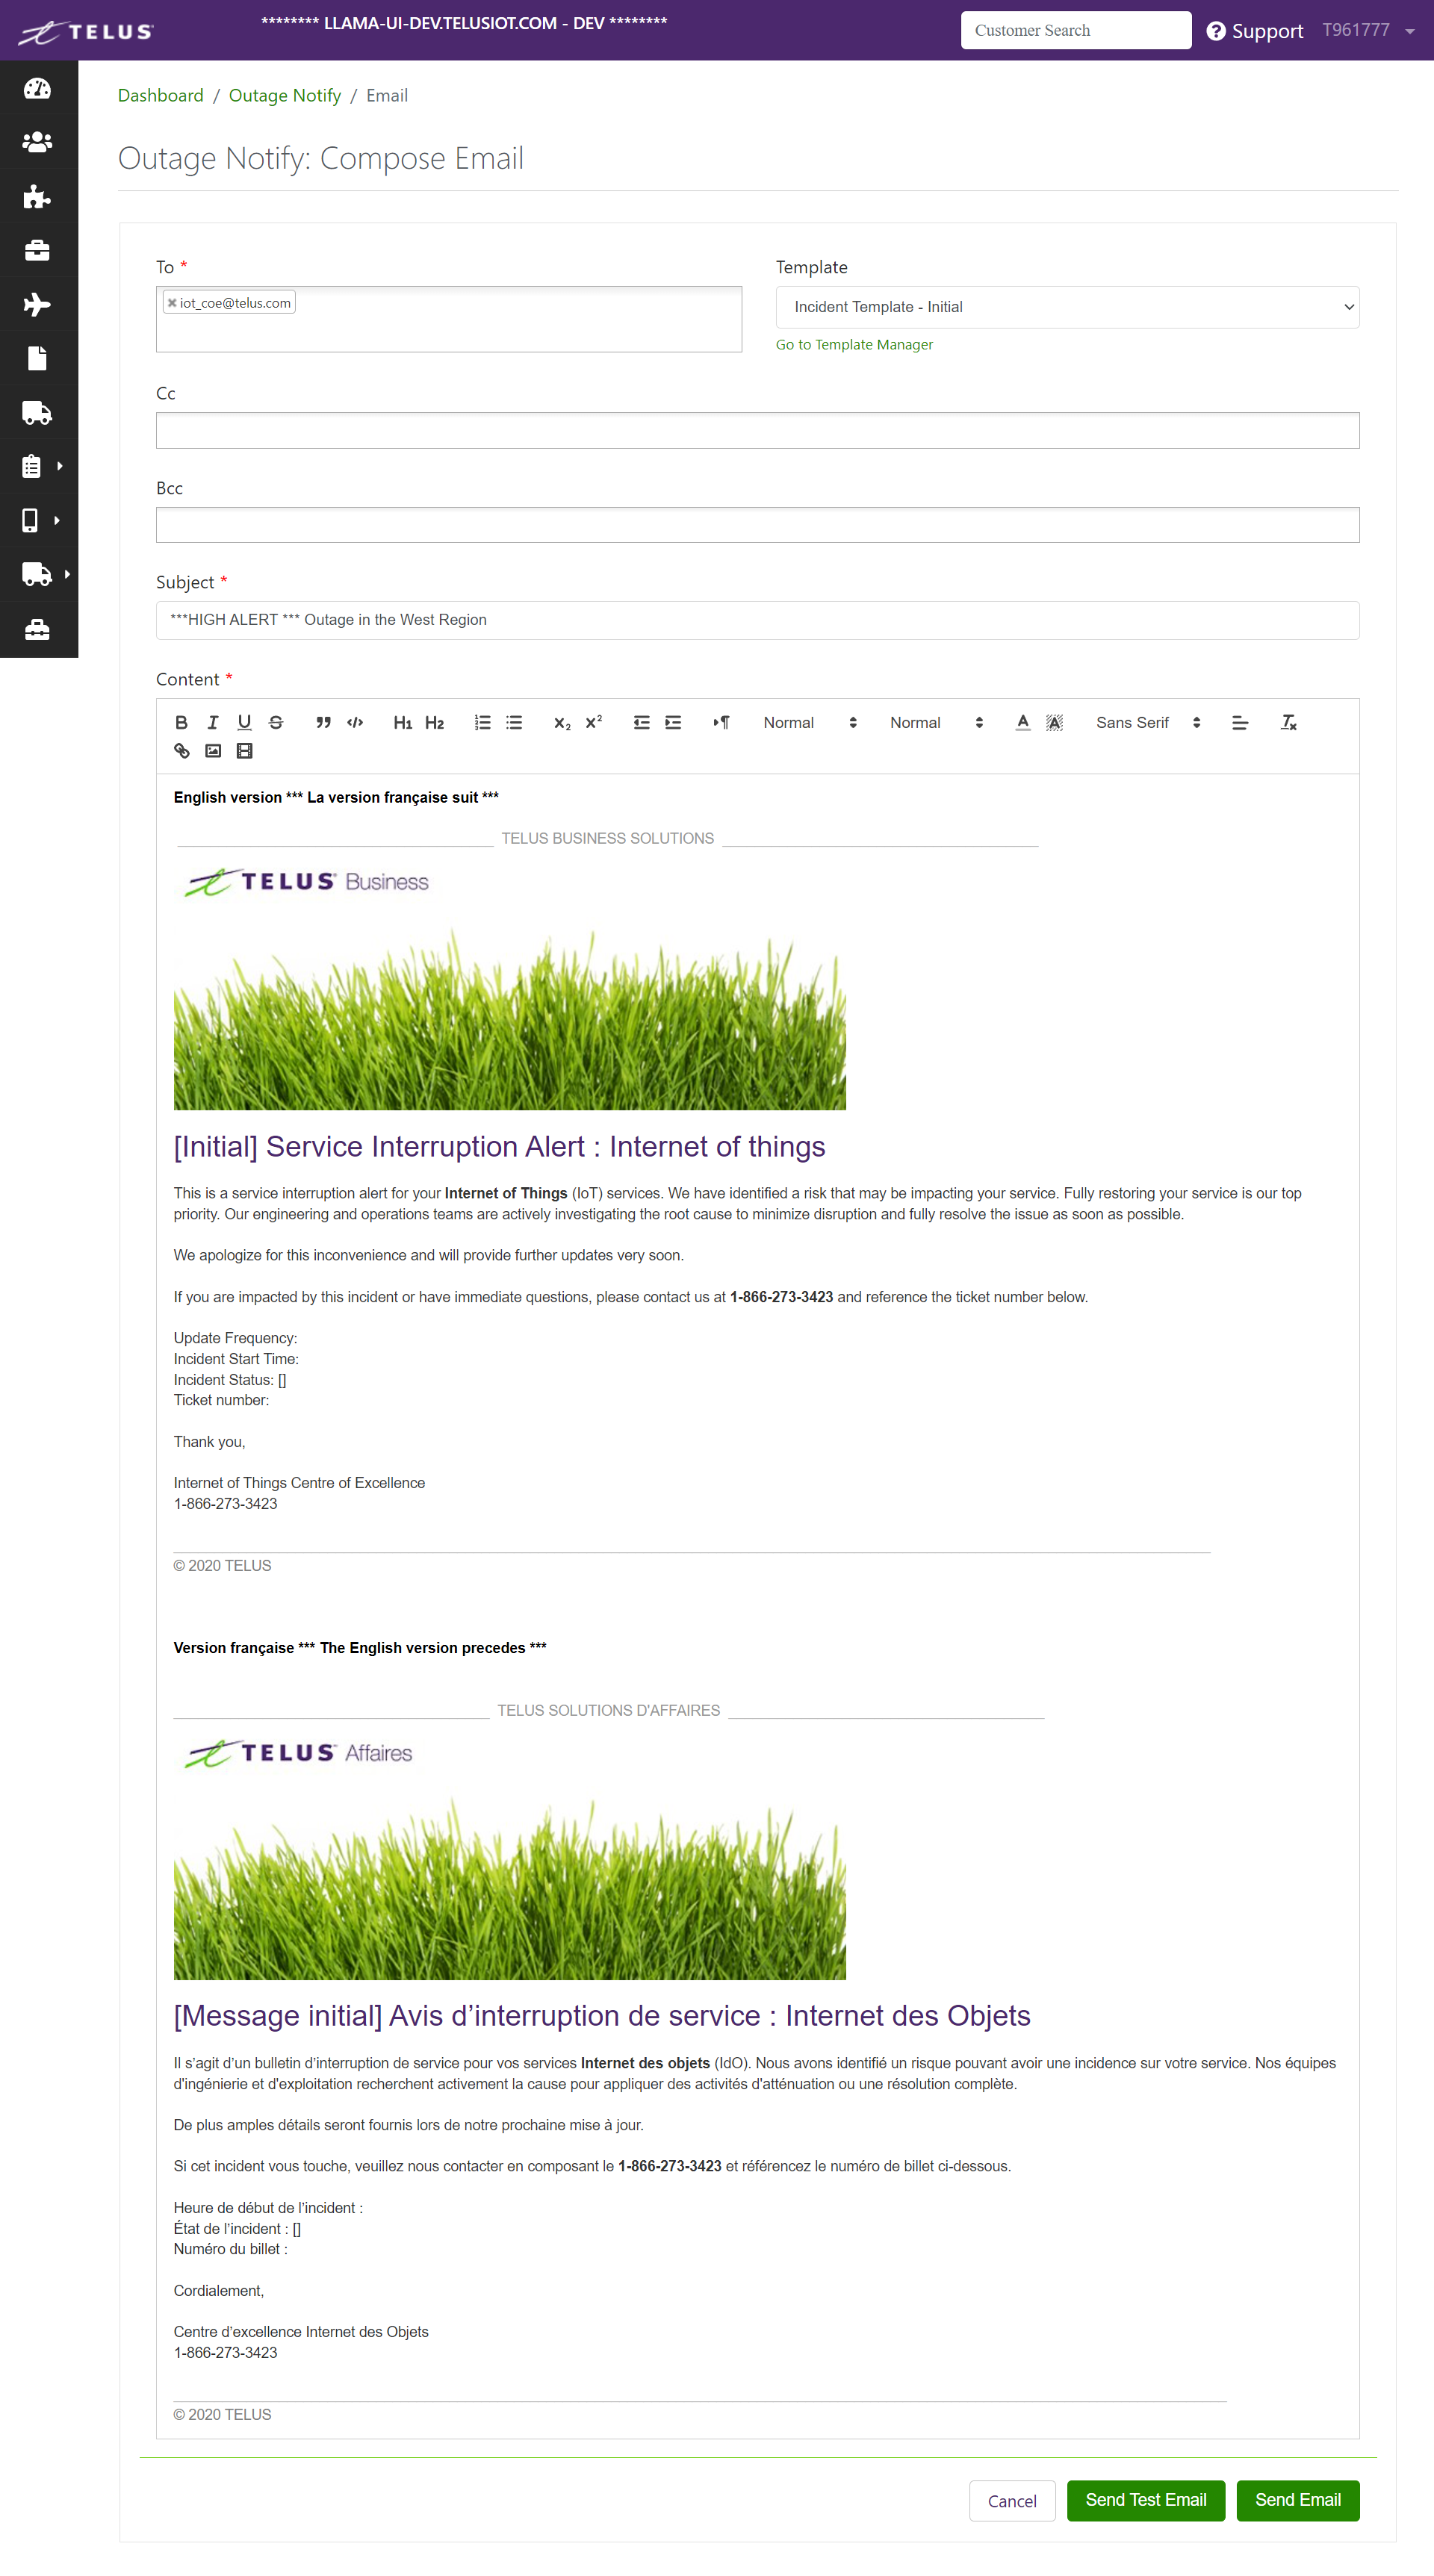The height and width of the screenshot is (2576, 1434).
Task: Apply subscript formatting
Action: [562, 722]
